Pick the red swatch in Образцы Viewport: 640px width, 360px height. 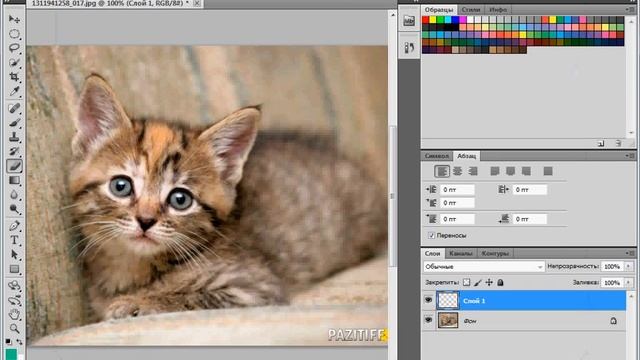(x=425, y=20)
